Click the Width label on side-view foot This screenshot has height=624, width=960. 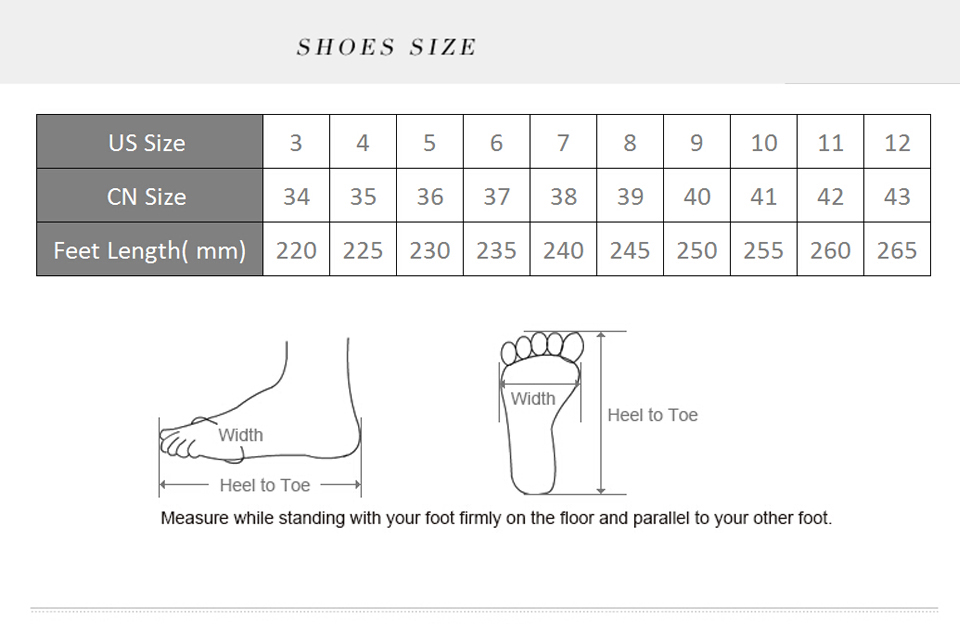[x=241, y=435]
